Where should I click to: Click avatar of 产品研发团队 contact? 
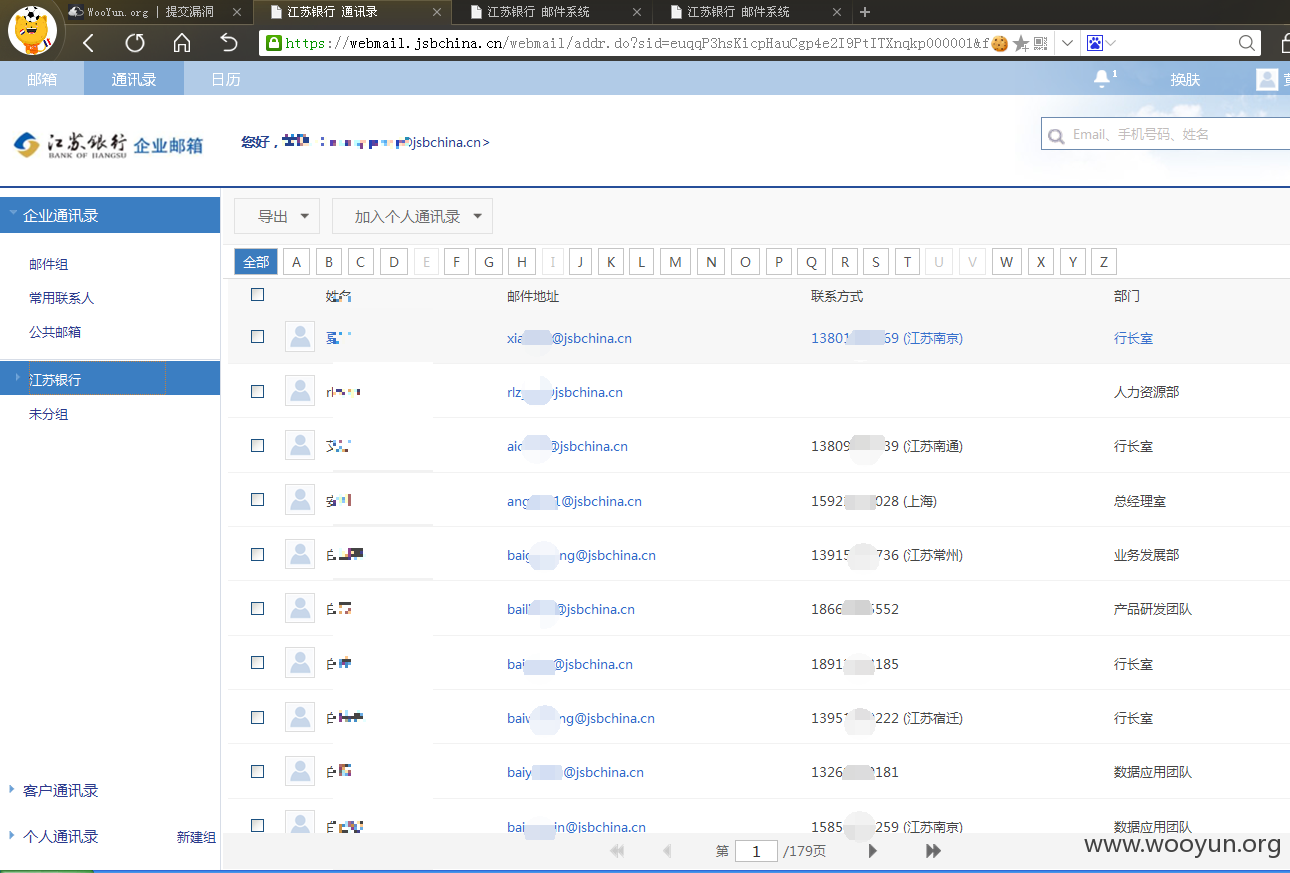(x=300, y=608)
